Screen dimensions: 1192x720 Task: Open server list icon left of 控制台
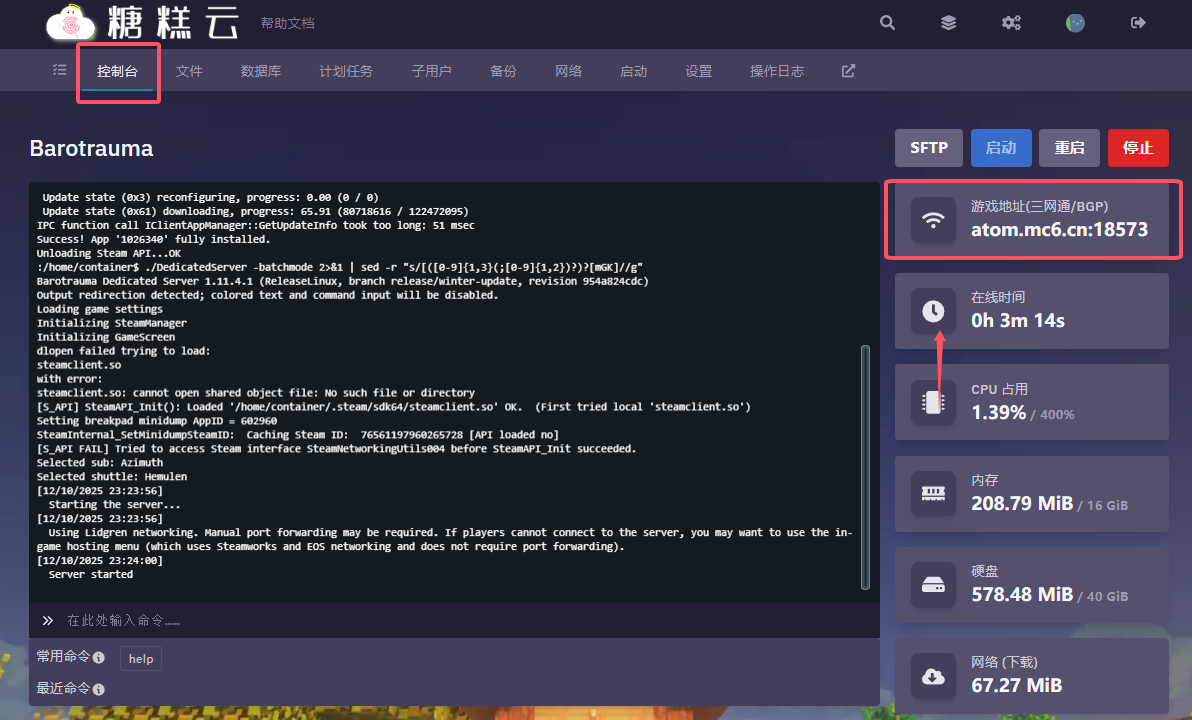pyautogui.click(x=59, y=70)
